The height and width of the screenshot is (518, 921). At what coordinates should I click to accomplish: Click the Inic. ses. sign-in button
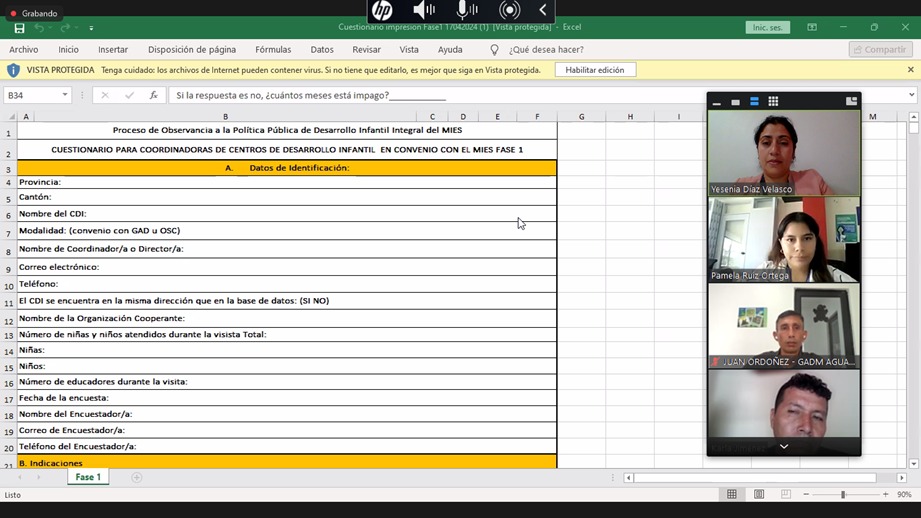767,27
